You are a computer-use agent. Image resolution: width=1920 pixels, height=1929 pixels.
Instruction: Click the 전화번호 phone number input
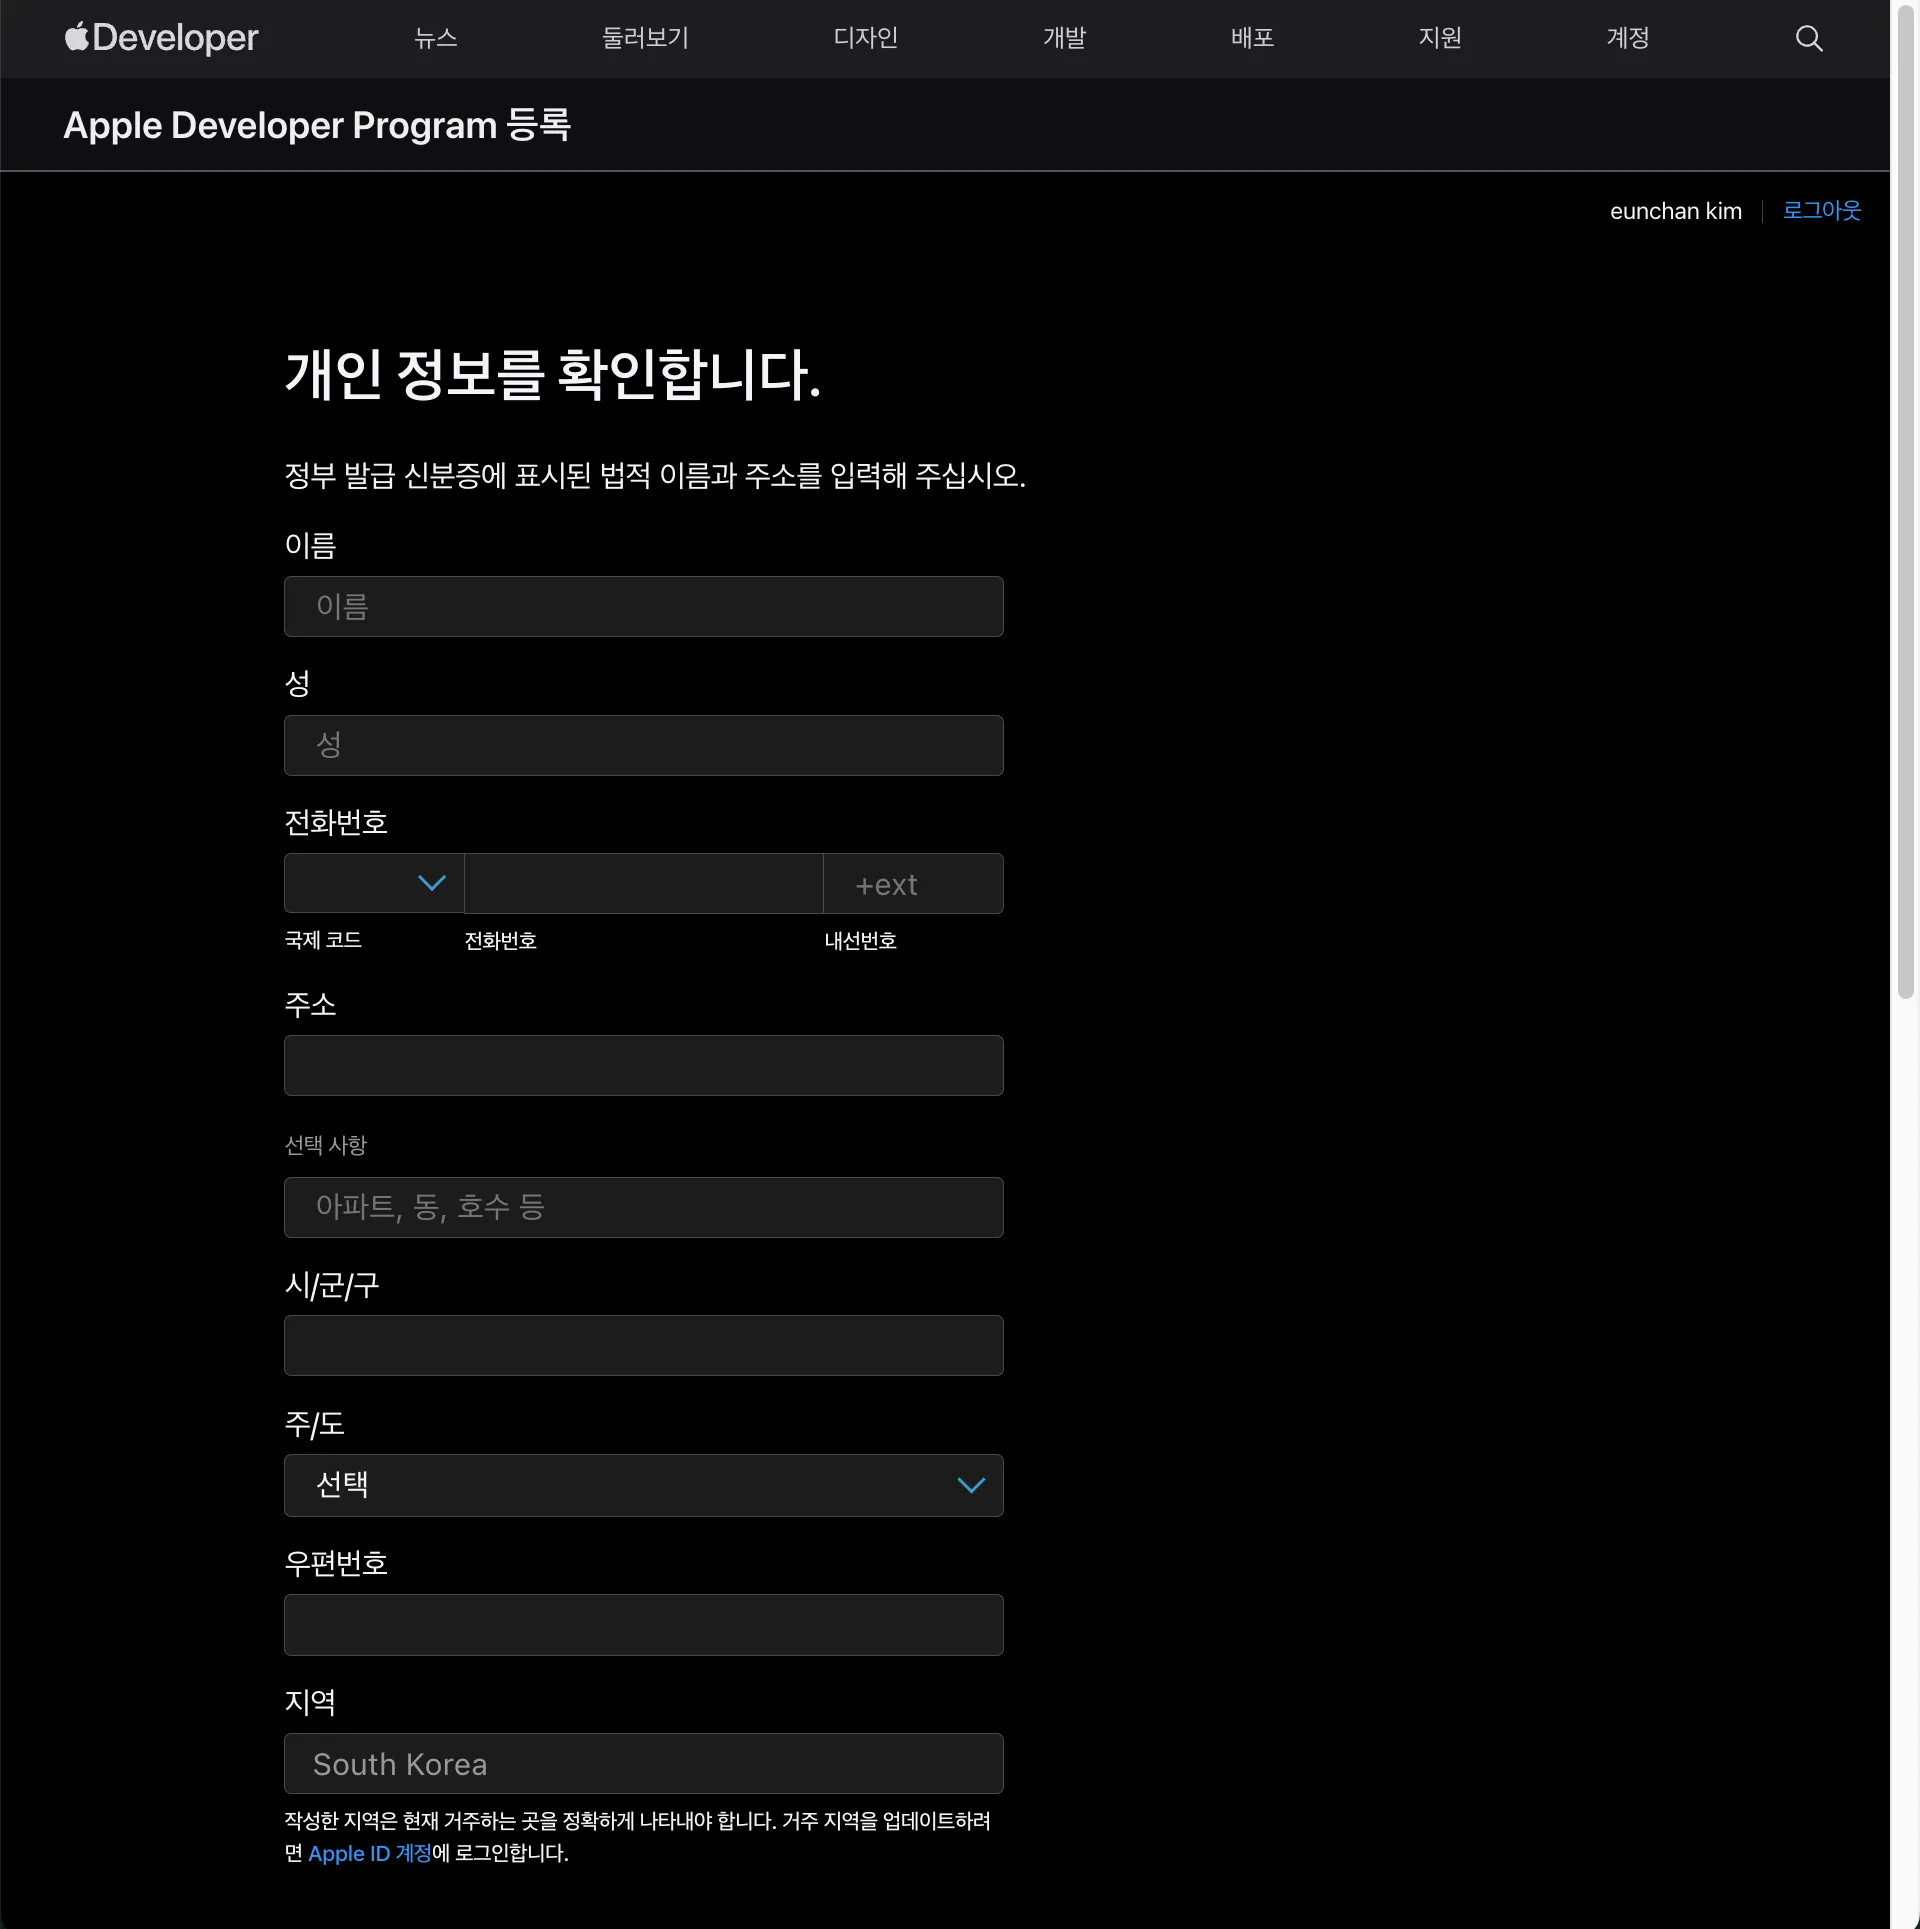(643, 883)
